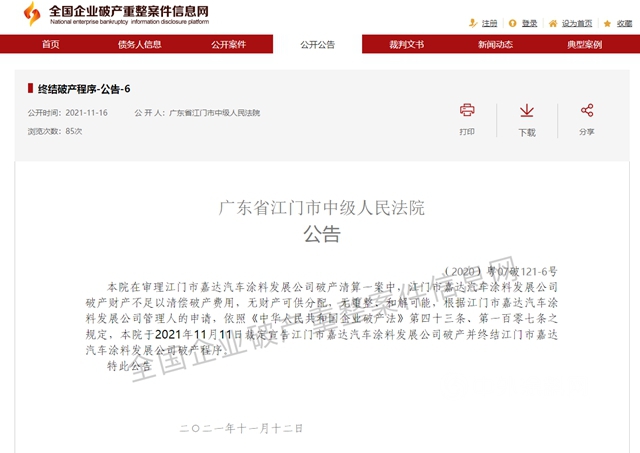
Task: Open the 债务人信息 menu tab
Action: coord(140,44)
